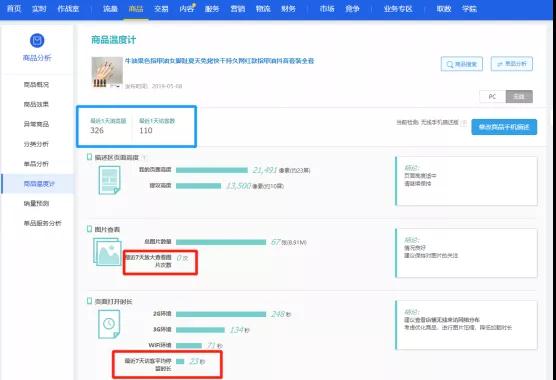Image resolution: width=556 pixels, height=380 pixels.
Task: Go to 商品效果 in the sidebar
Action: [36, 104]
